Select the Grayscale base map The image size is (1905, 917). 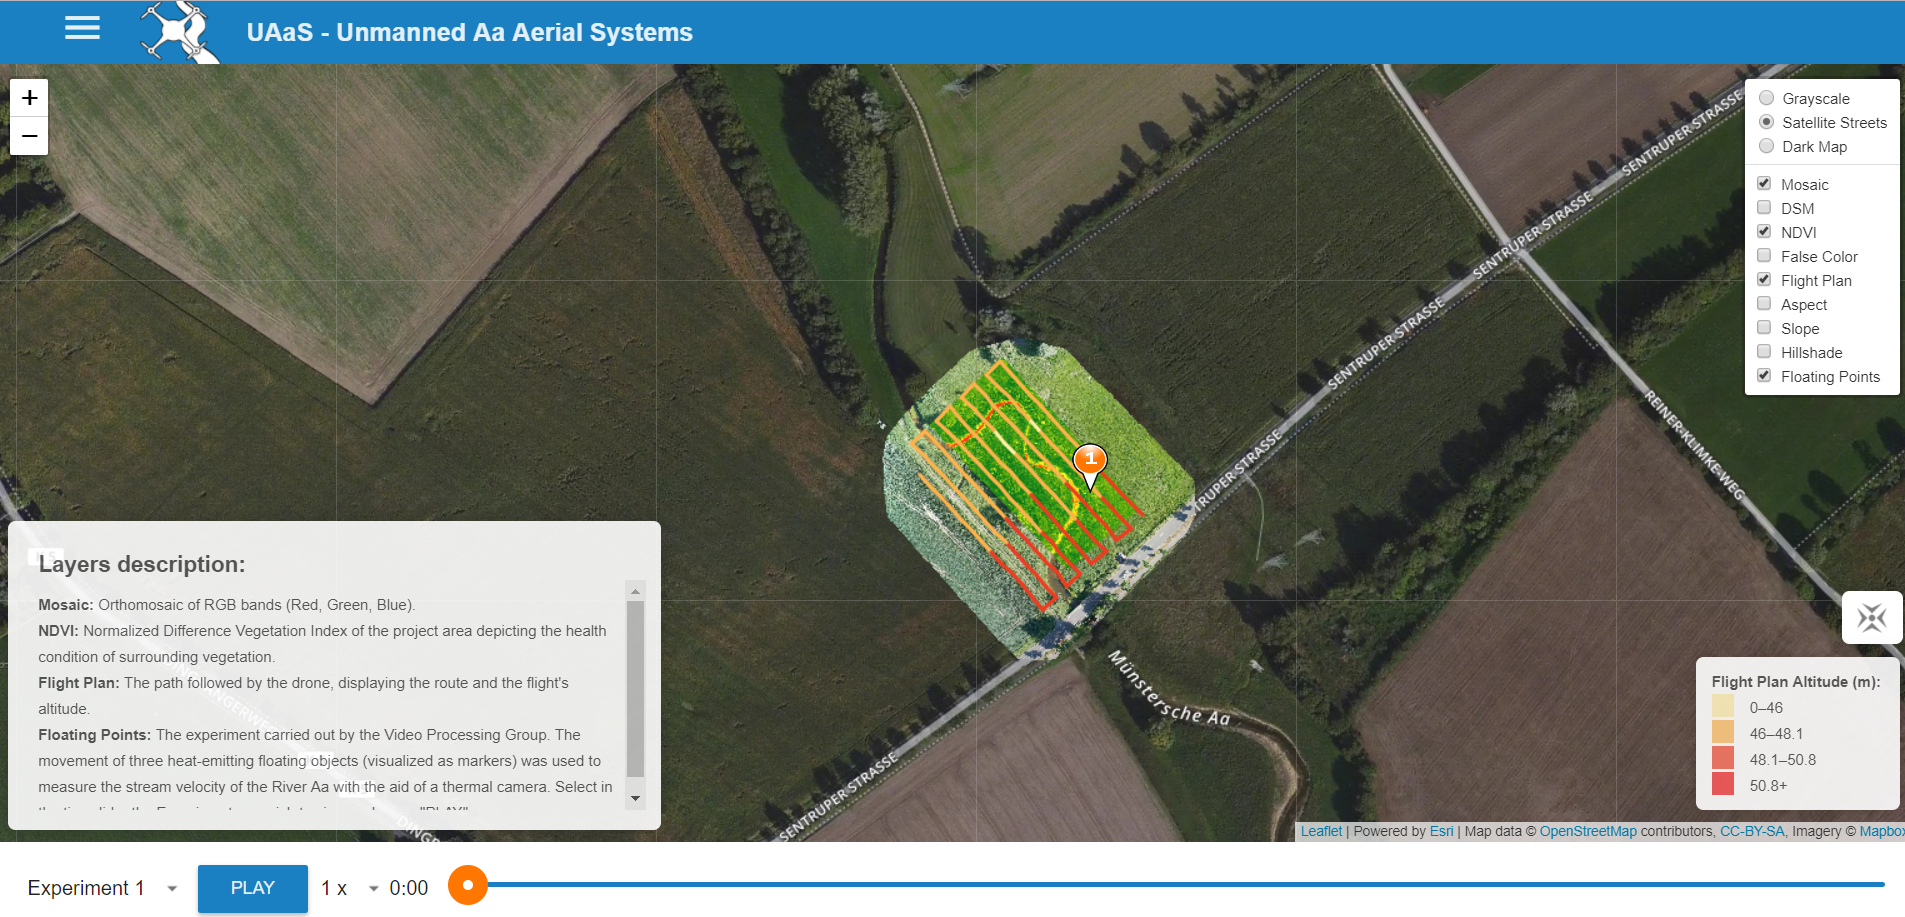click(x=1767, y=98)
